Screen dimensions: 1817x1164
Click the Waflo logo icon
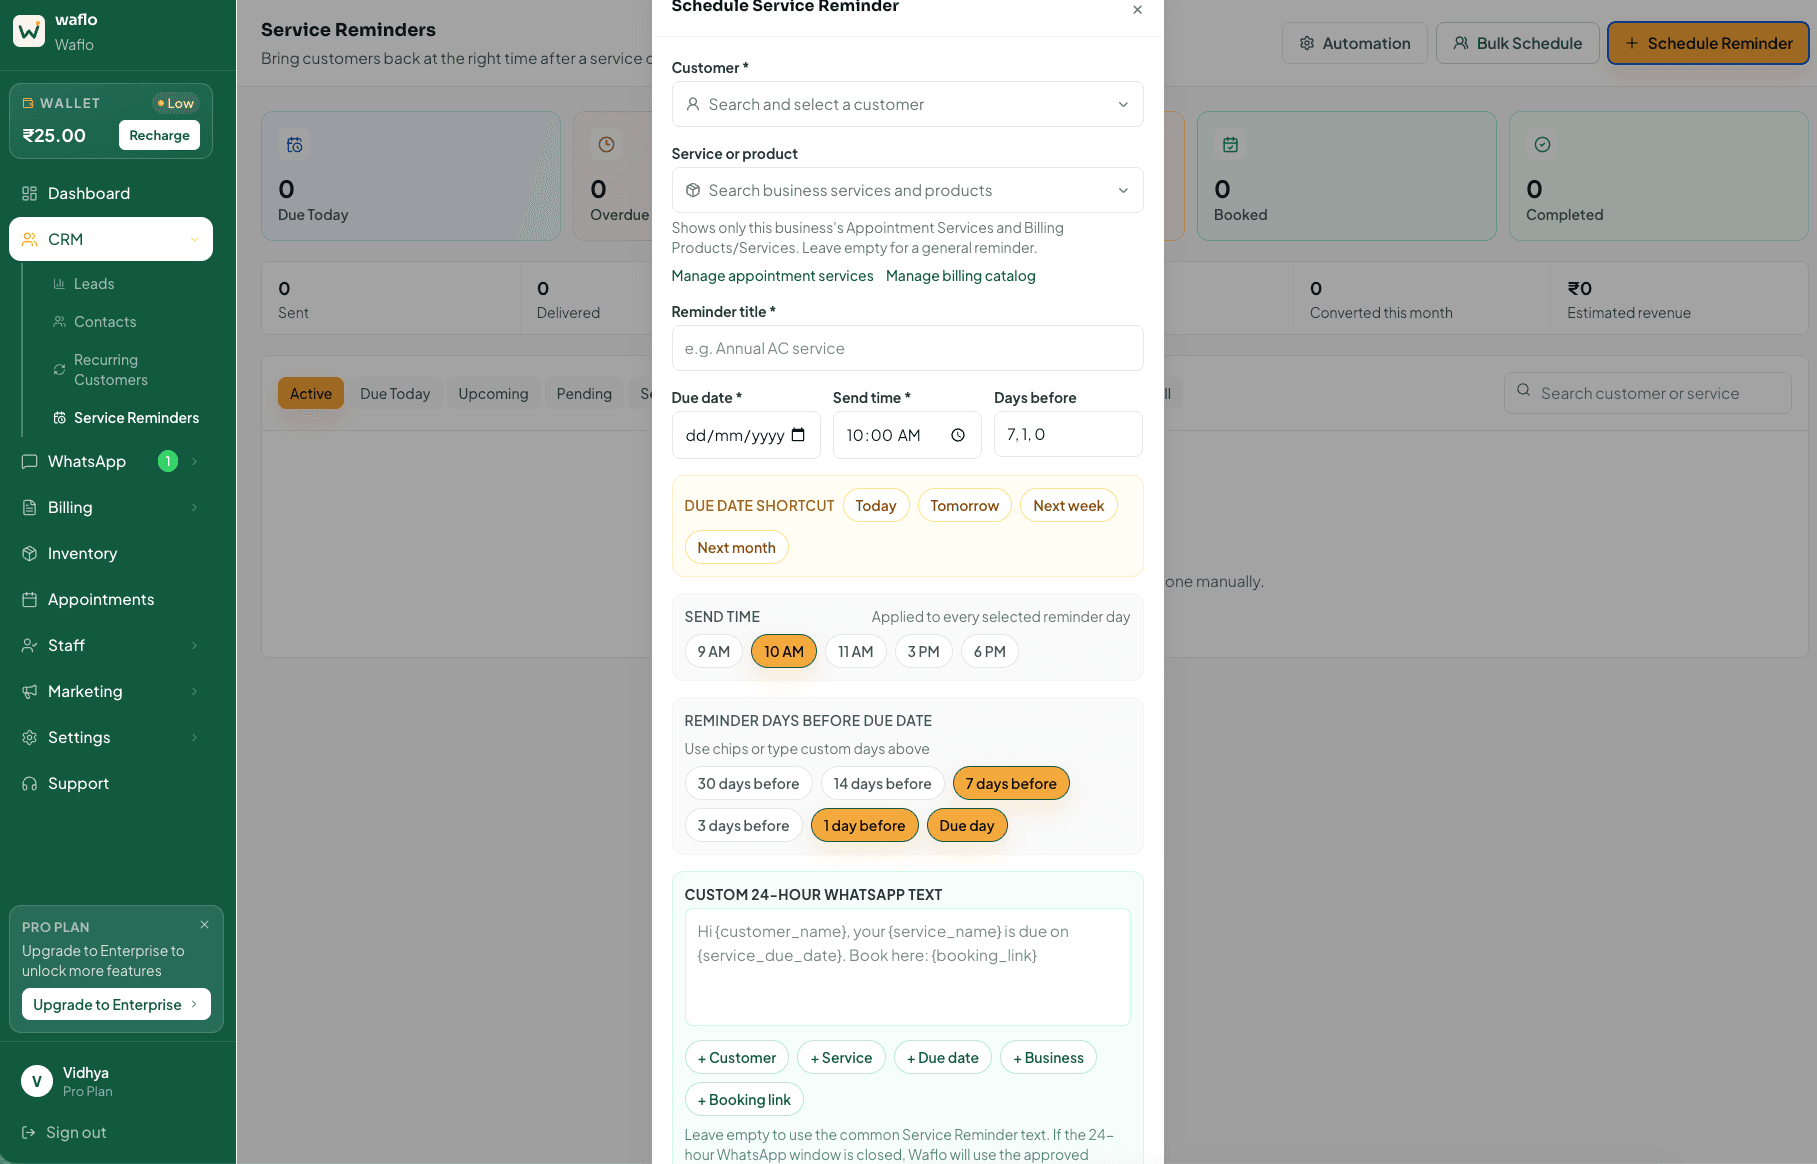pyautogui.click(x=29, y=32)
